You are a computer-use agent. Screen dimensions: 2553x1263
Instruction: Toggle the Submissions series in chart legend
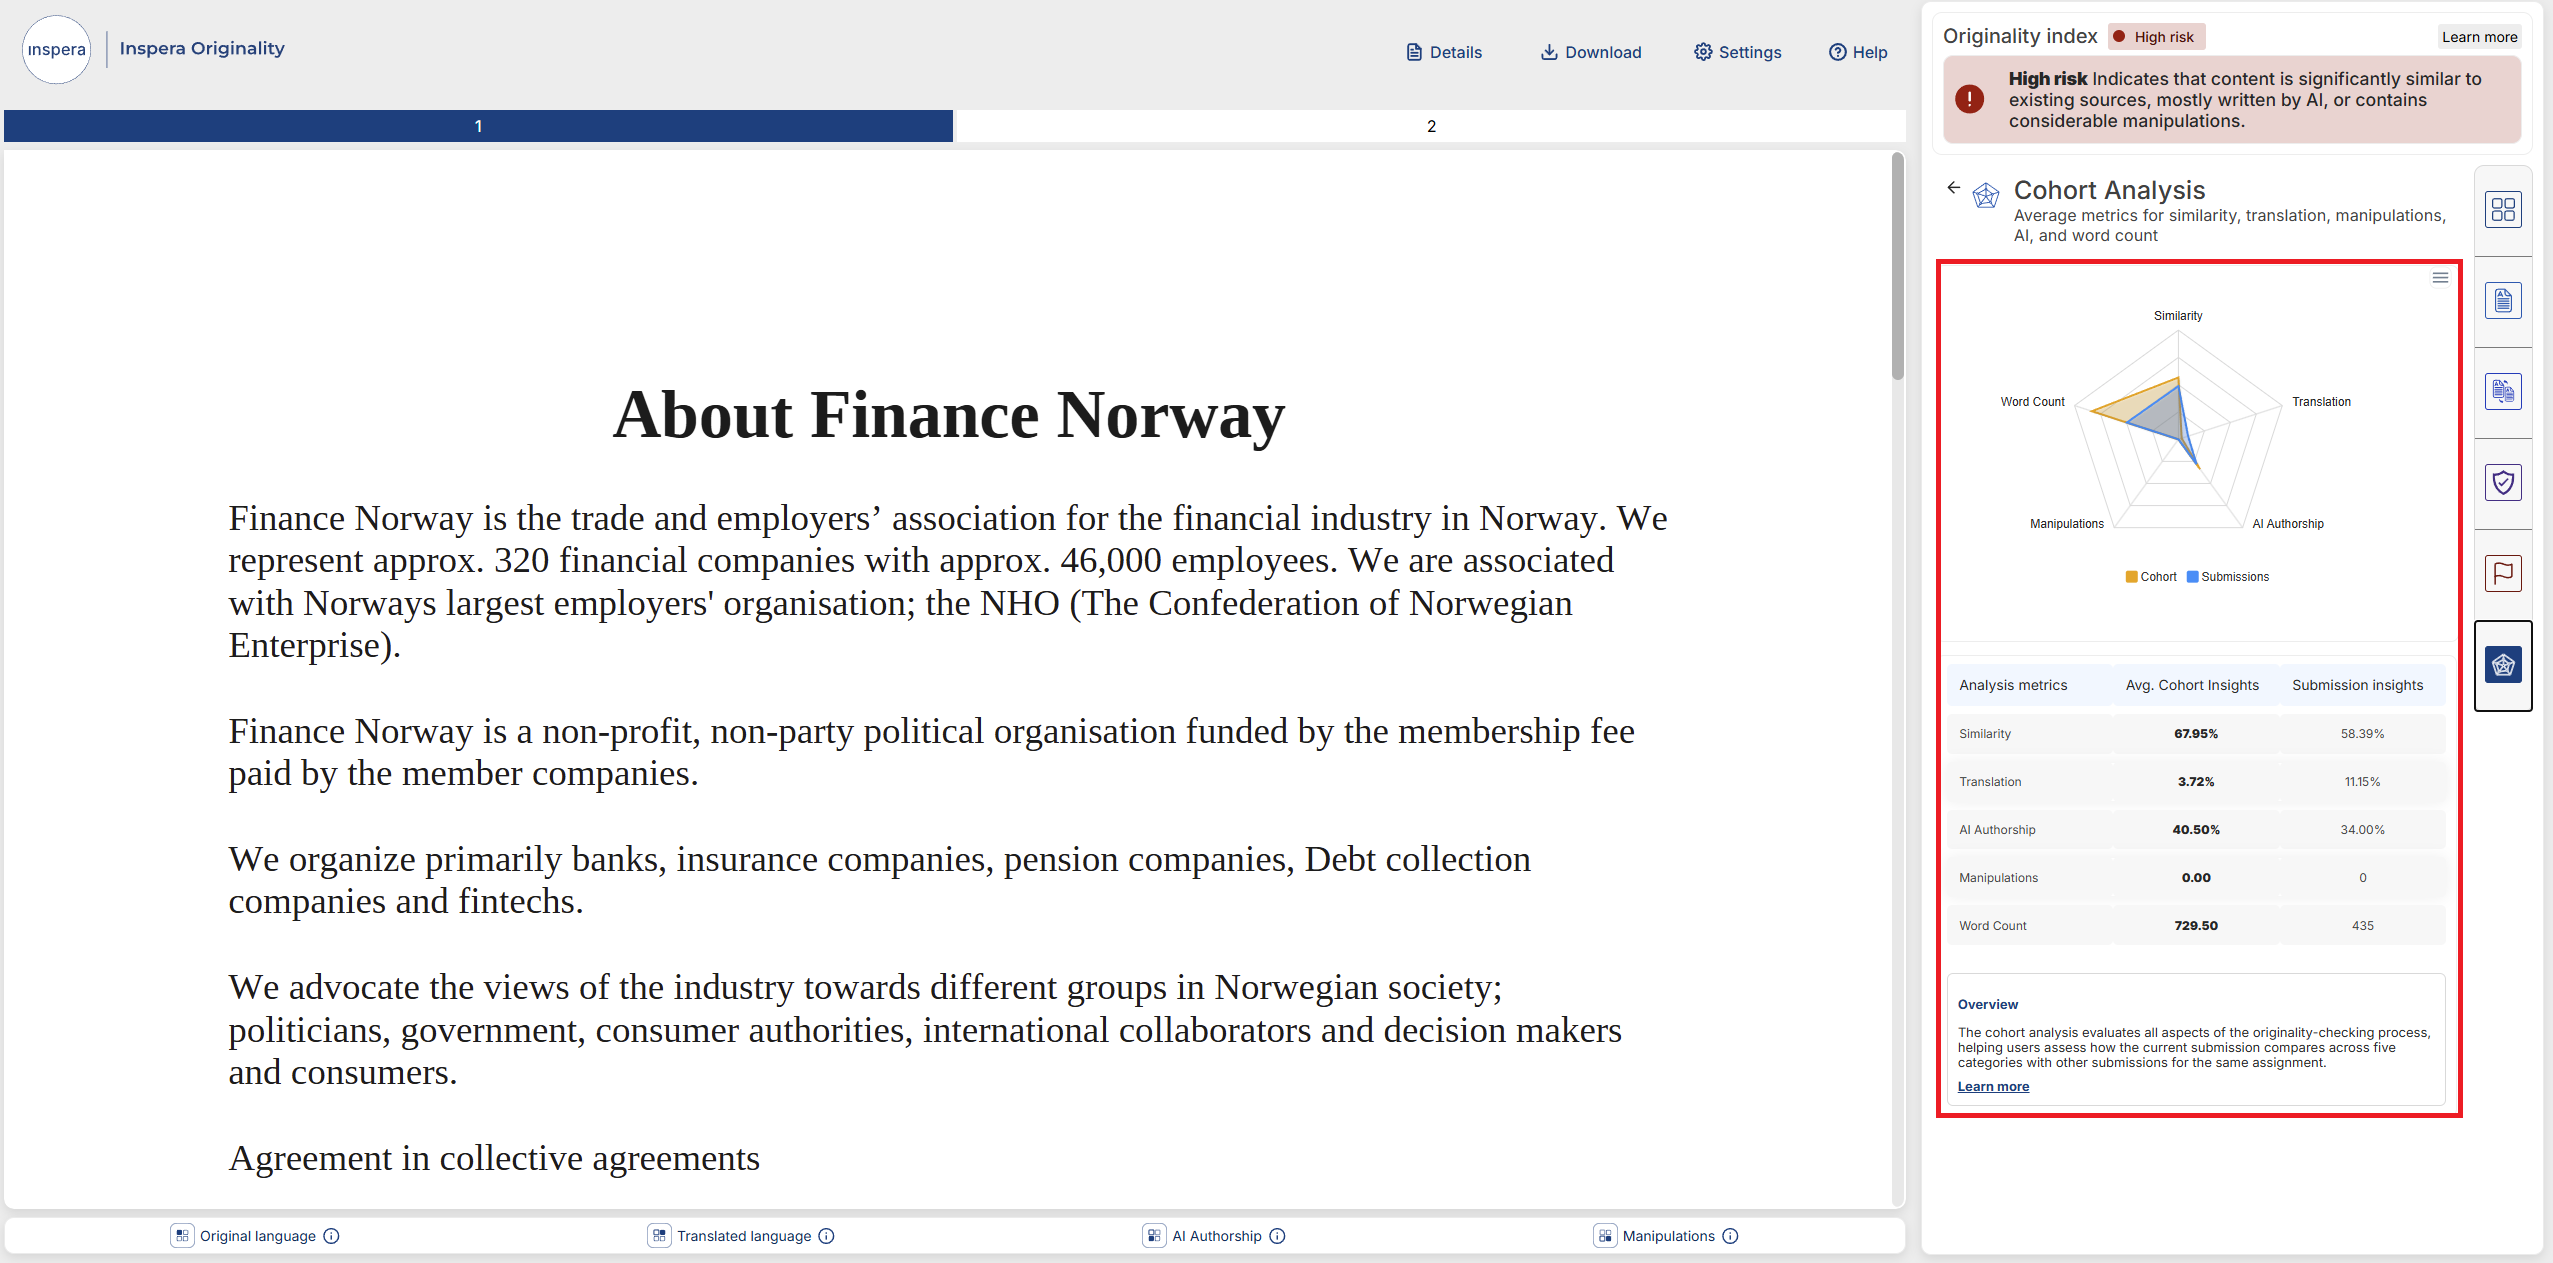(2228, 577)
